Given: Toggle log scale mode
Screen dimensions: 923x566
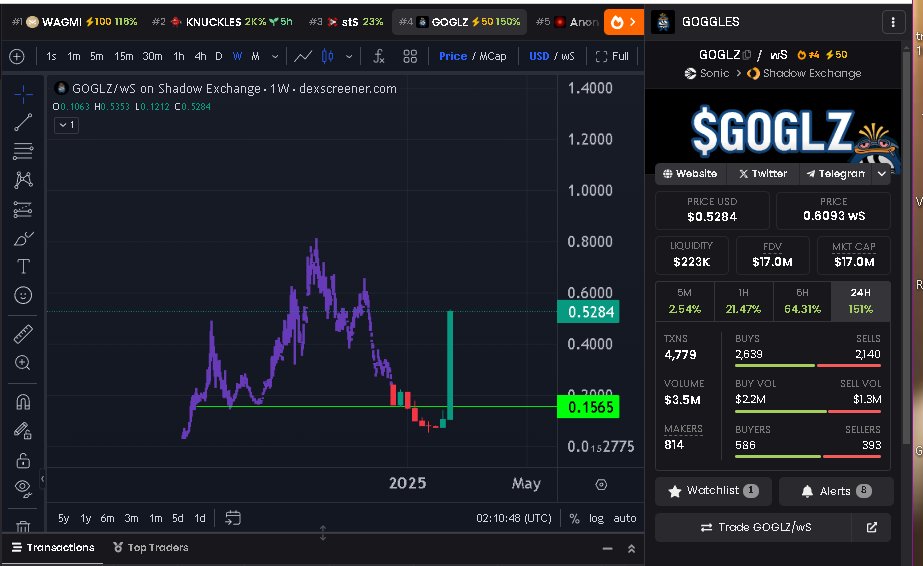Looking at the screenshot, I should point(596,518).
